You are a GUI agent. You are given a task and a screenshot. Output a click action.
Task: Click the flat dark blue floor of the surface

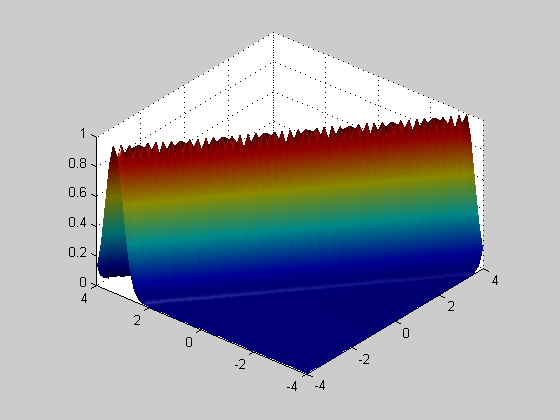click(x=304, y=329)
